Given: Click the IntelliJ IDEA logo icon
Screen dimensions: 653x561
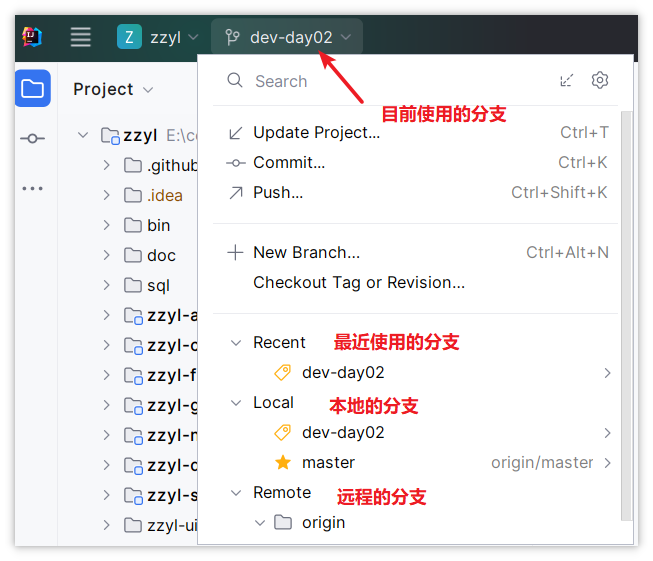Looking at the screenshot, I should point(32,37).
